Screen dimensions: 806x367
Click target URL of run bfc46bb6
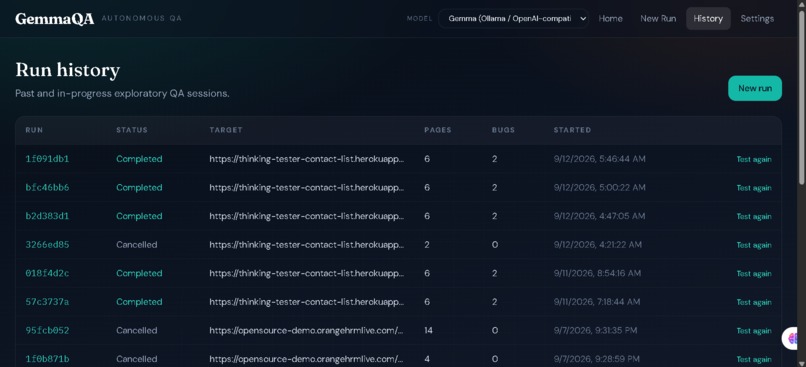pyautogui.click(x=306, y=188)
